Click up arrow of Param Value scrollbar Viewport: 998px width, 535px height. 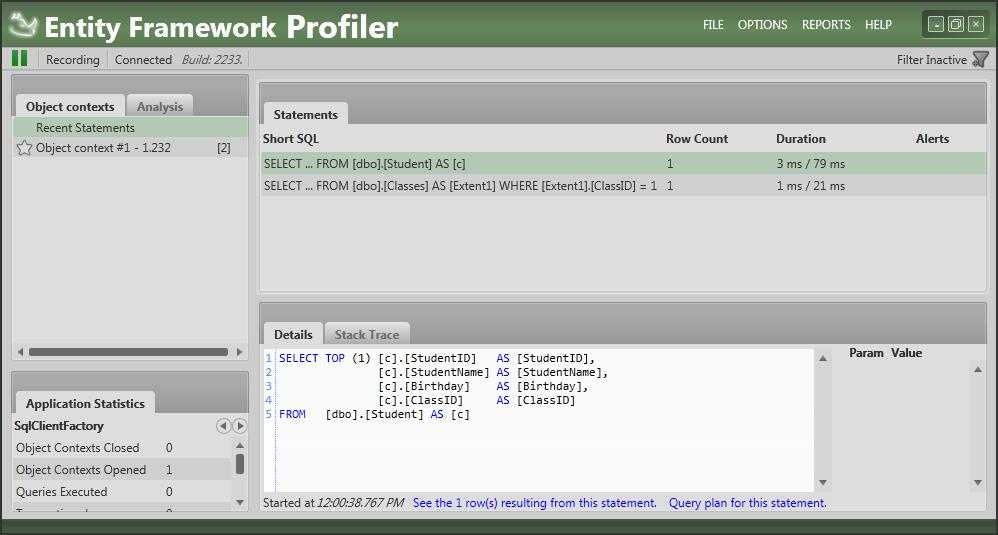click(978, 370)
